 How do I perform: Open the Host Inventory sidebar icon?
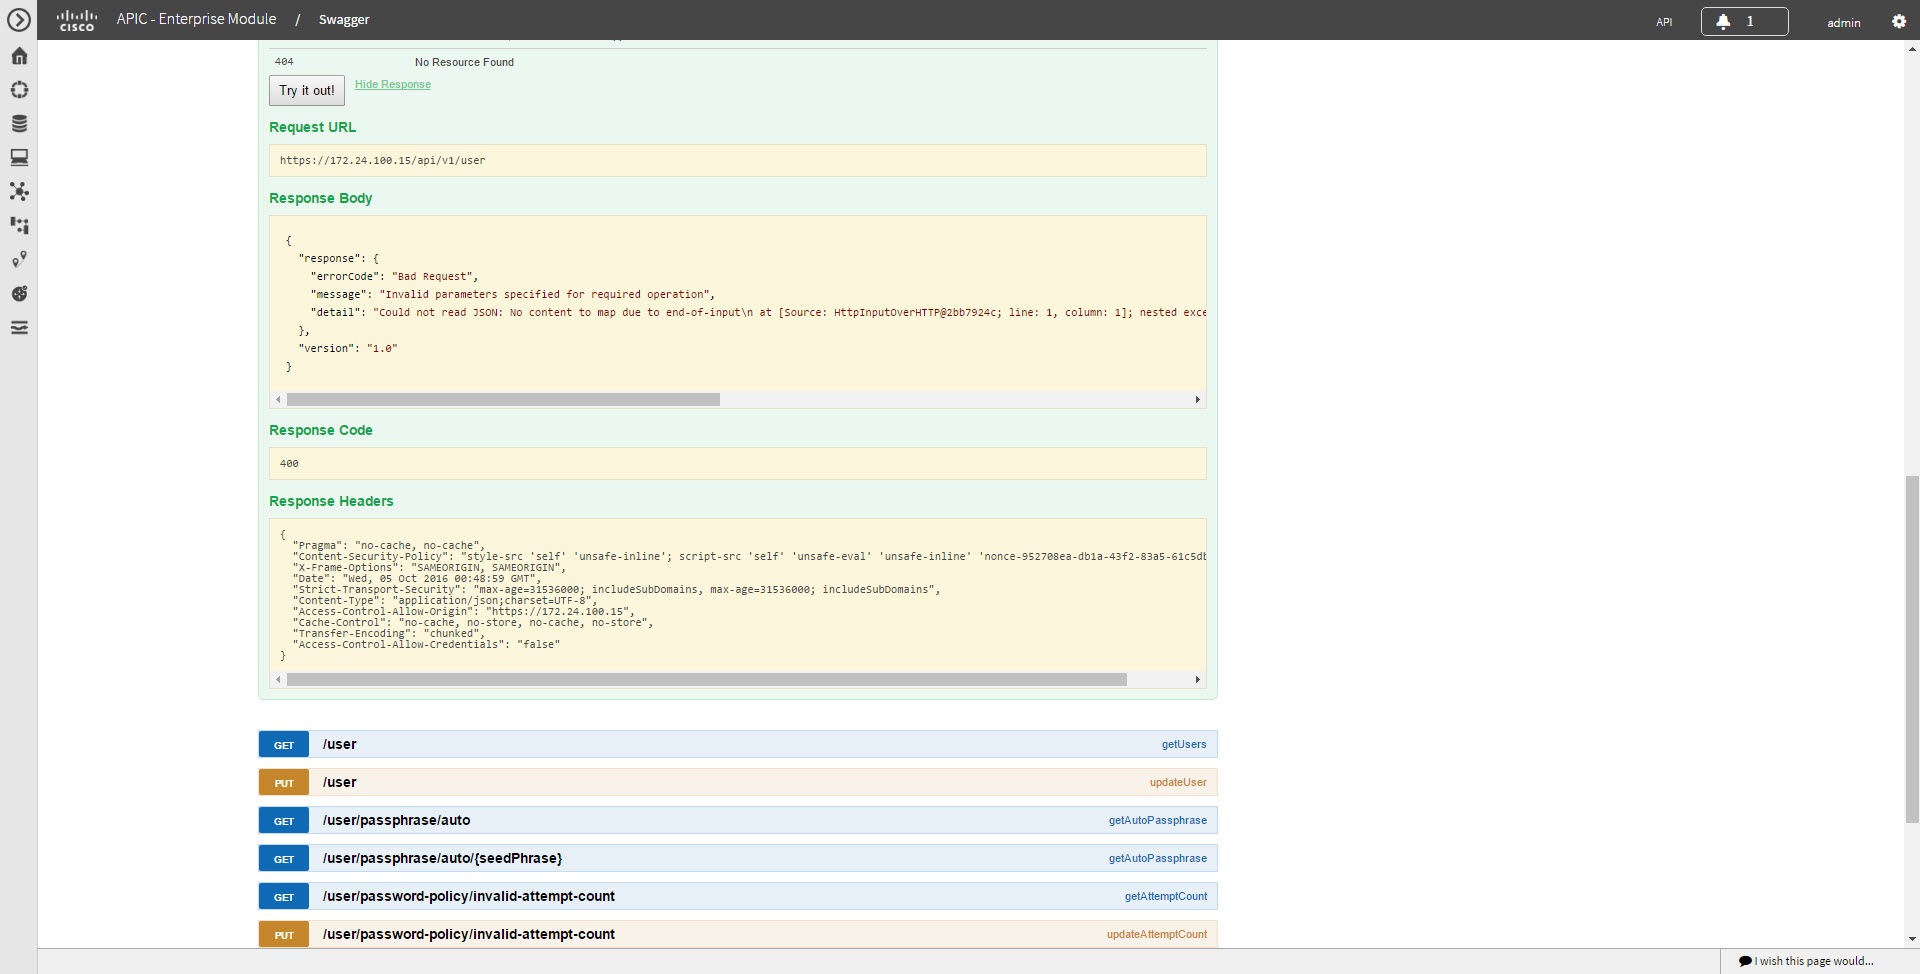19,157
